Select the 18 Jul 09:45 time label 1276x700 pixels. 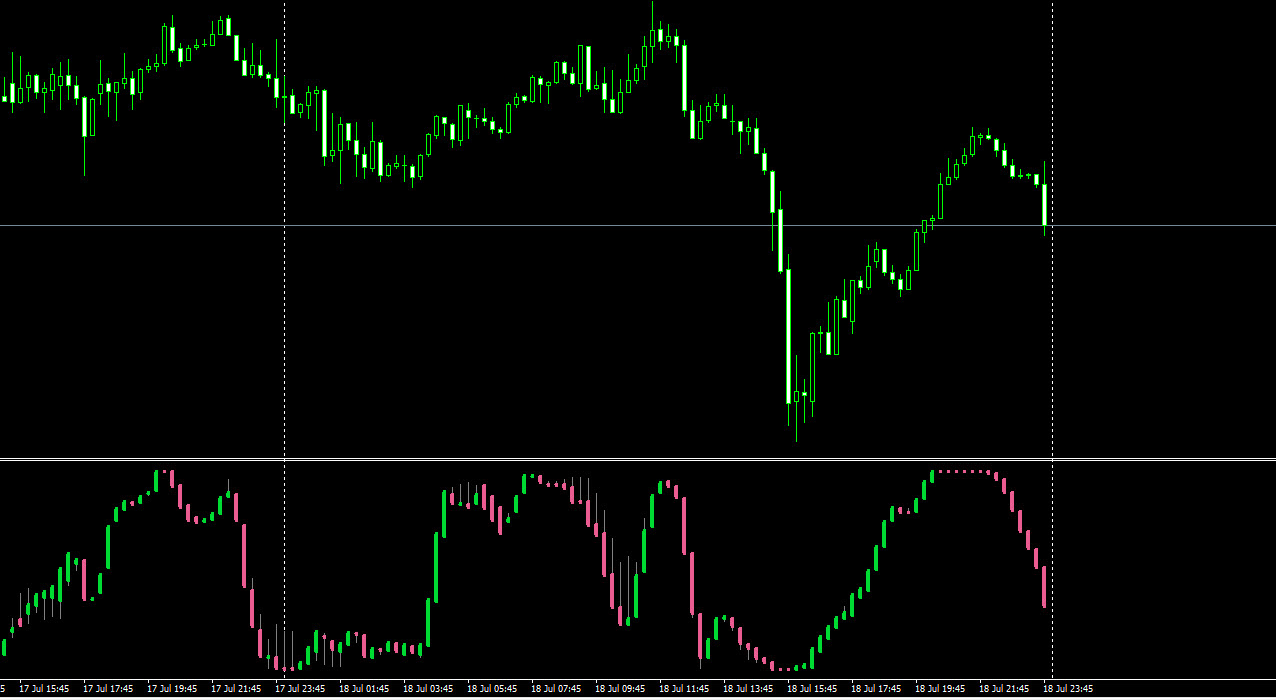click(x=620, y=689)
